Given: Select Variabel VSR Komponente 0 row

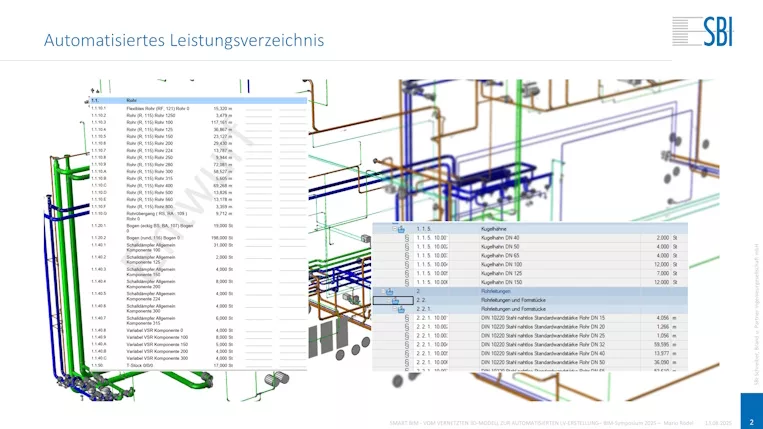Looking at the screenshot, I should [x=199, y=330].
